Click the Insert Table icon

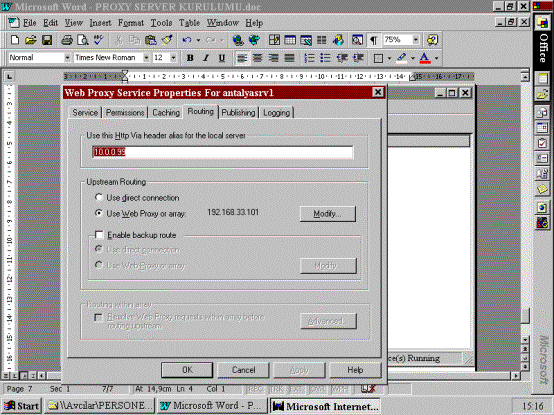coord(290,40)
